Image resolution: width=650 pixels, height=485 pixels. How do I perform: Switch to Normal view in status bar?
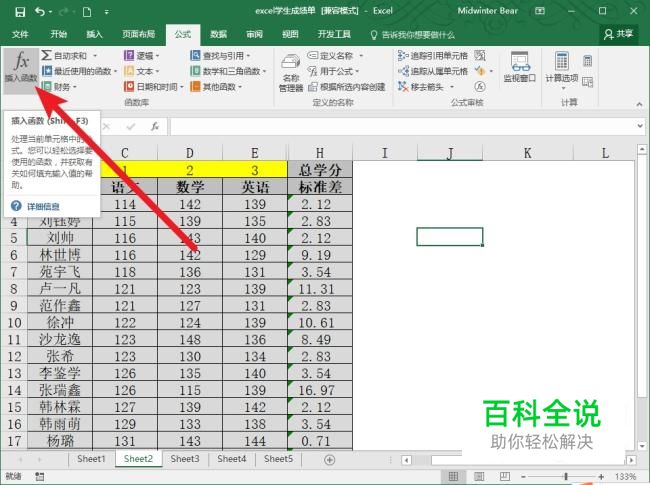454,477
